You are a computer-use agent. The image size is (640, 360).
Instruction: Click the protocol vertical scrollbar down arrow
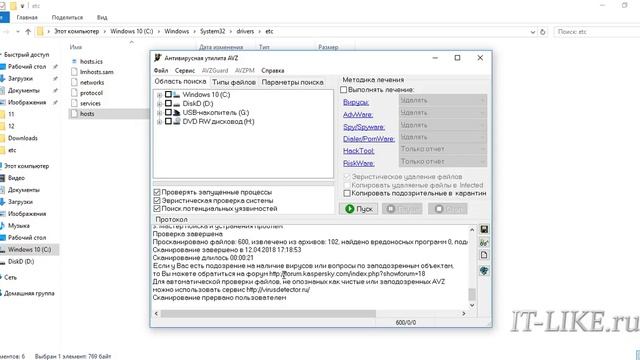point(472,305)
